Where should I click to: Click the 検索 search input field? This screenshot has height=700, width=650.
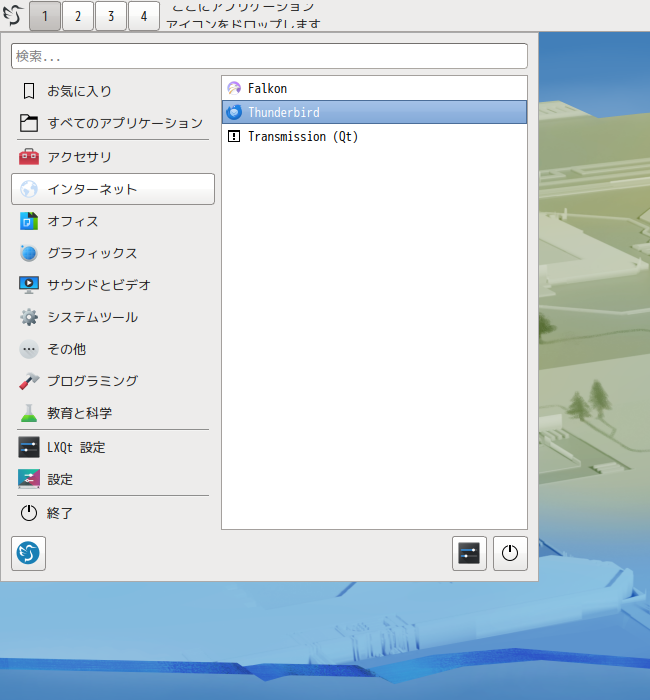tap(269, 56)
